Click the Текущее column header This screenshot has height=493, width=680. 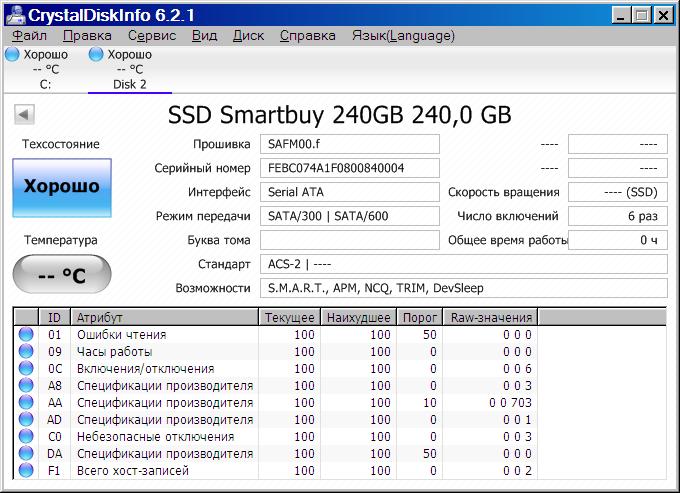(290, 317)
